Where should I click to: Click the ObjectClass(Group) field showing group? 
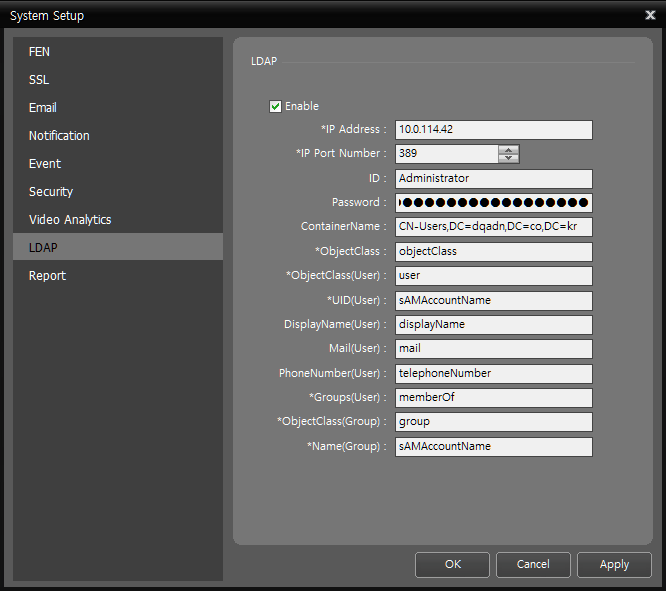(494, 422)
